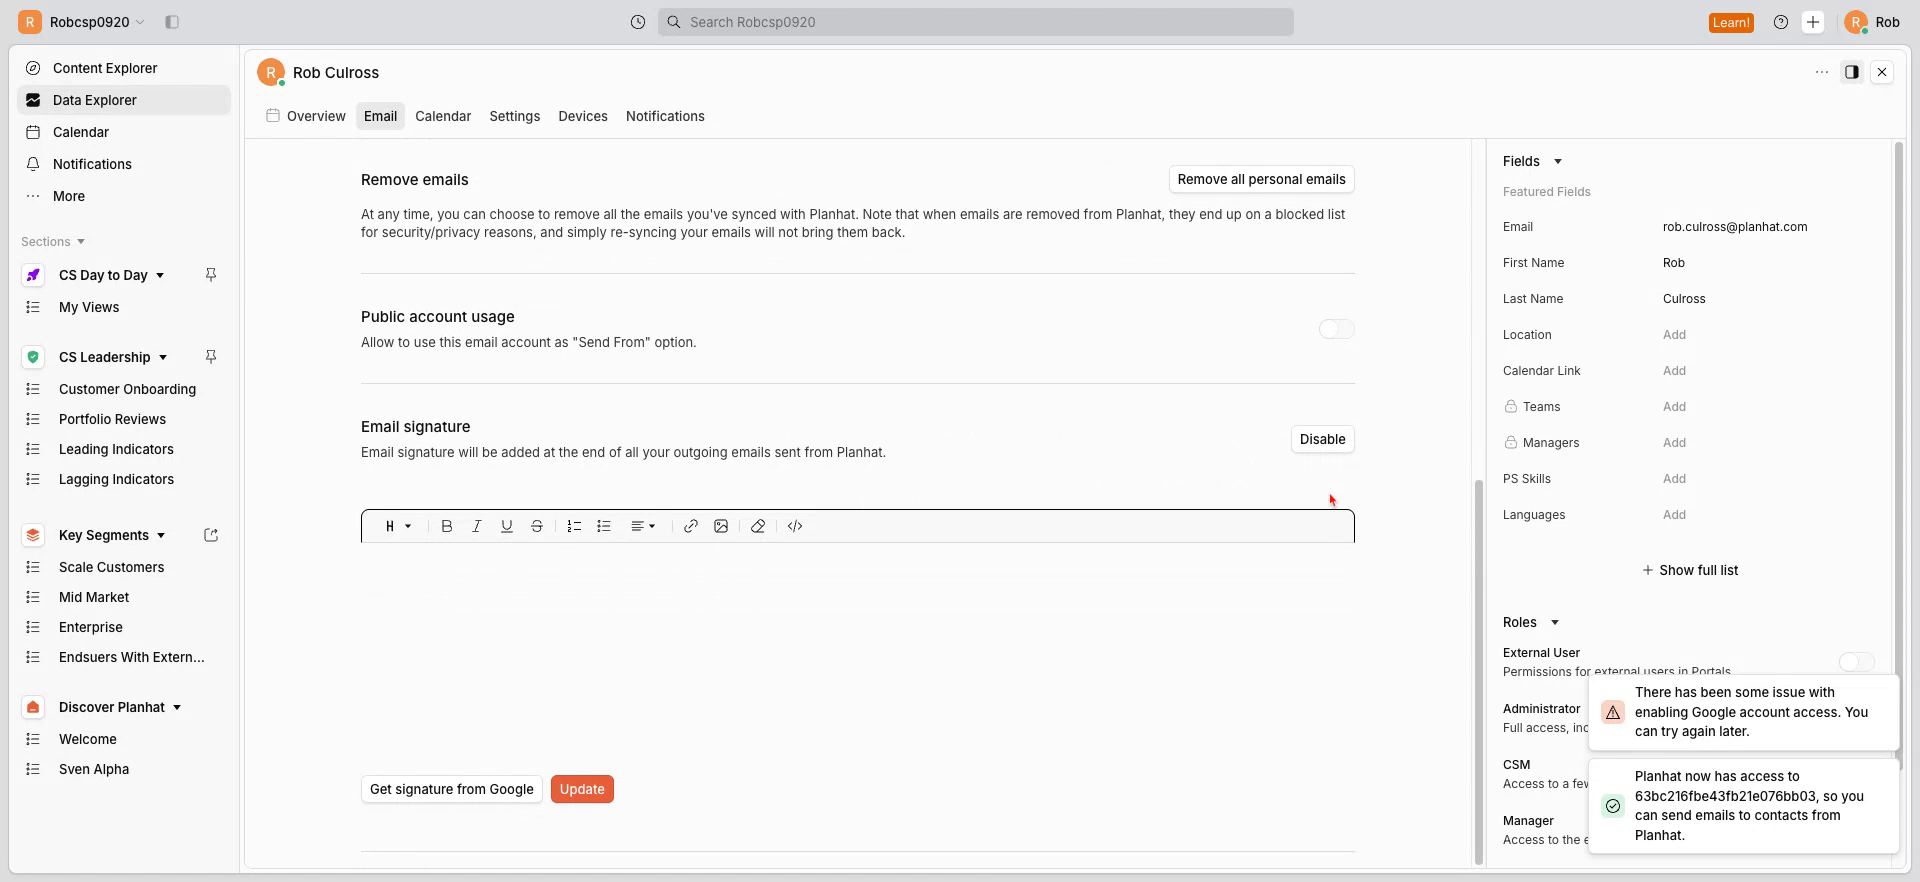Open Key Segments in external view icon
This screenshot has height=882, width=1920.
pos(211,535)
